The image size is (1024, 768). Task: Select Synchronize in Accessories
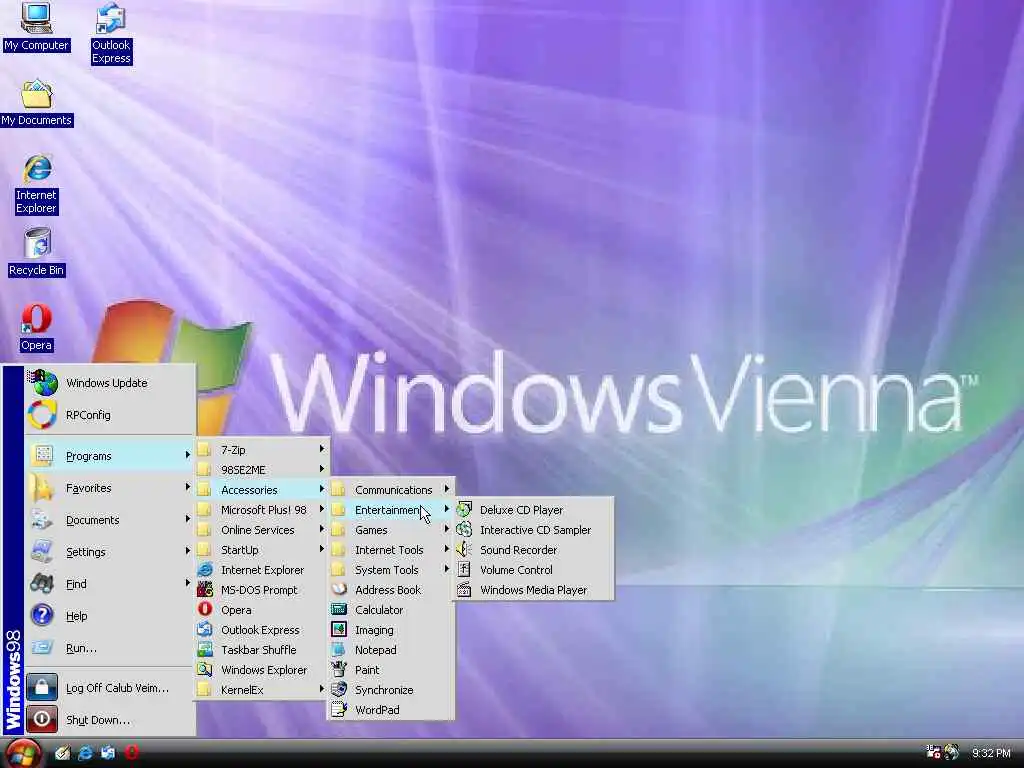pos(391,690)
